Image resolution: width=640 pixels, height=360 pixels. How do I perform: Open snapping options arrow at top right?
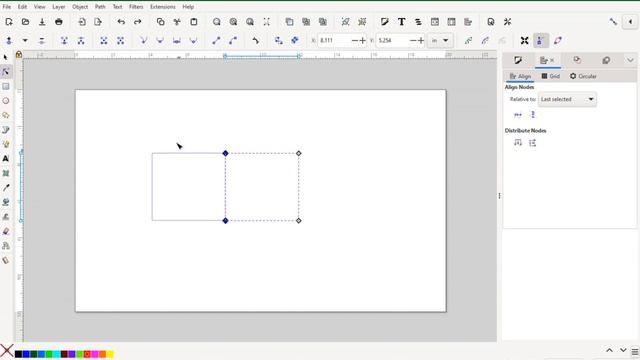tap(630, 22)
